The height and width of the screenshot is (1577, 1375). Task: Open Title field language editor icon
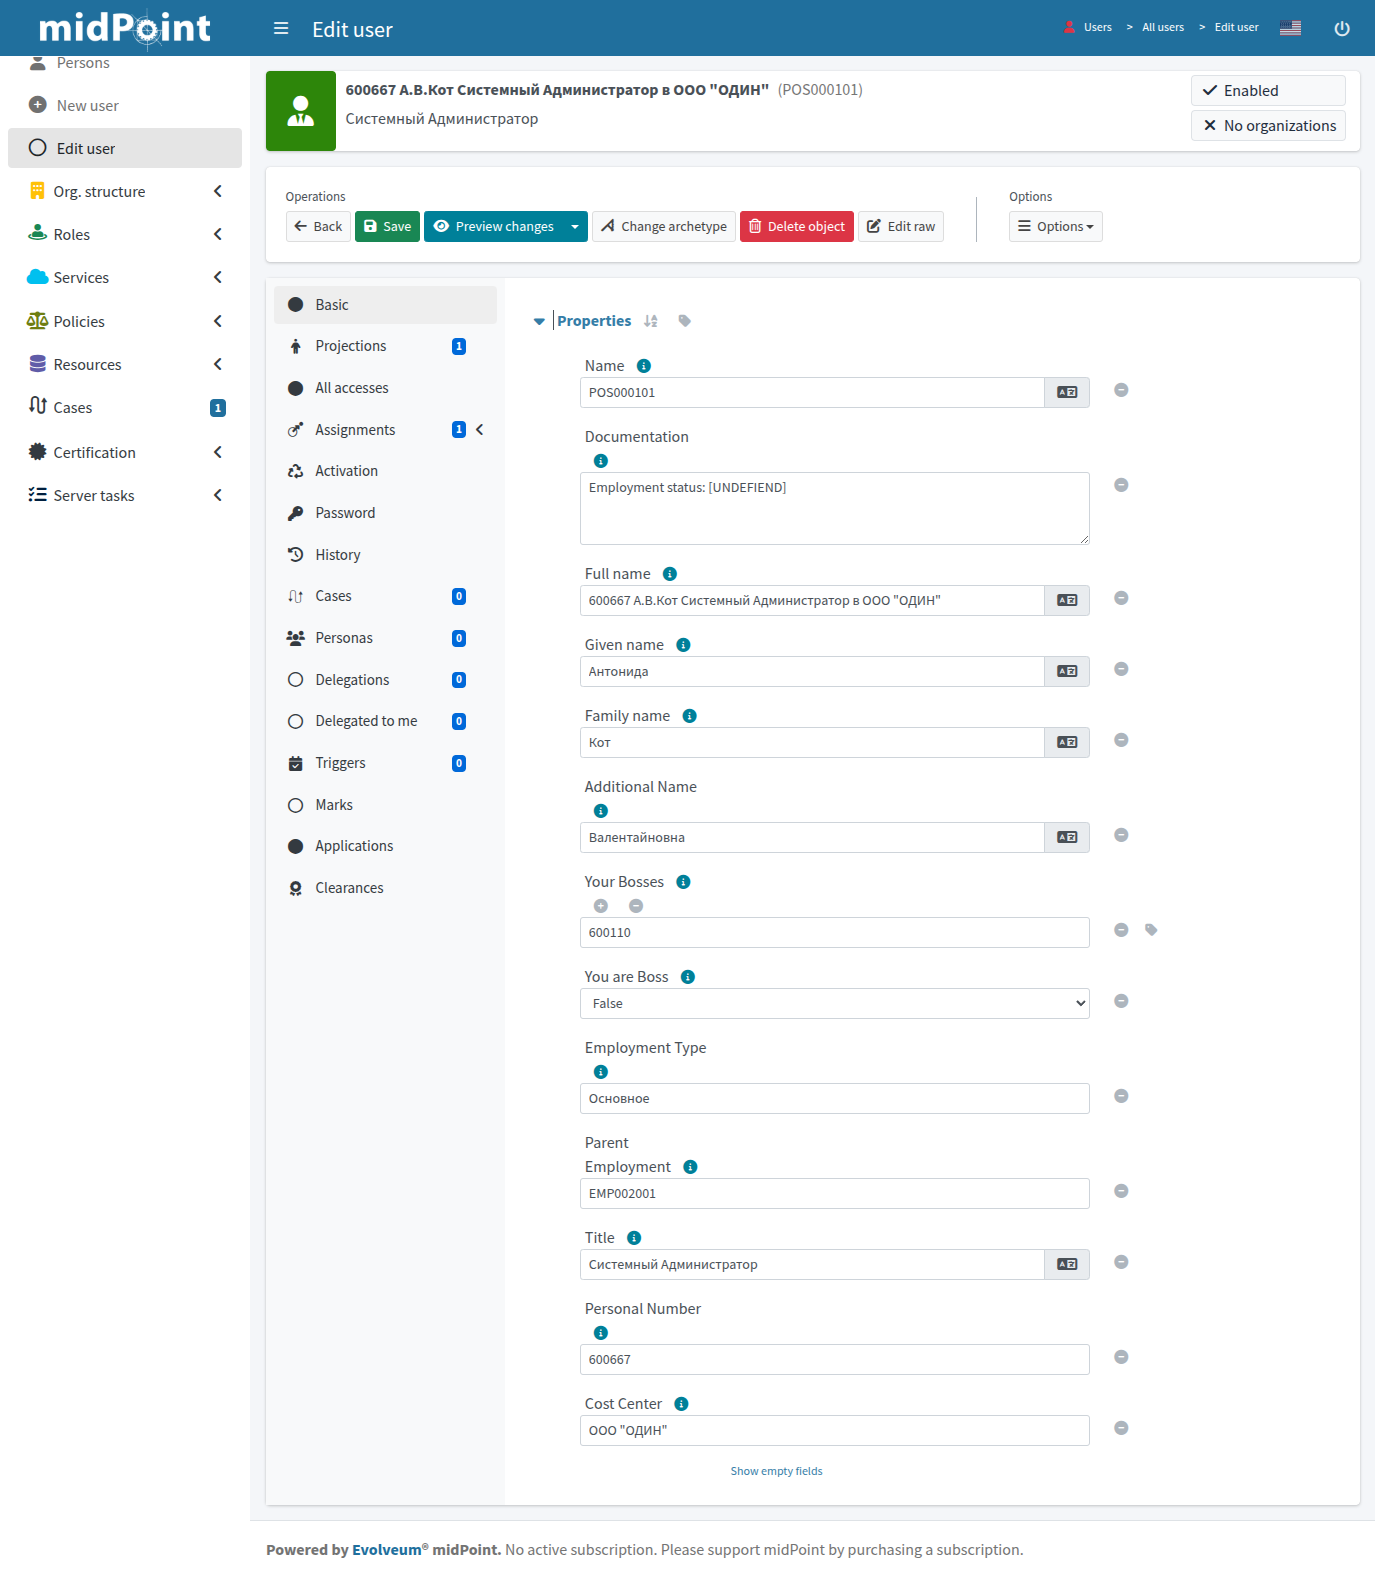[x=1067, y=1264]
